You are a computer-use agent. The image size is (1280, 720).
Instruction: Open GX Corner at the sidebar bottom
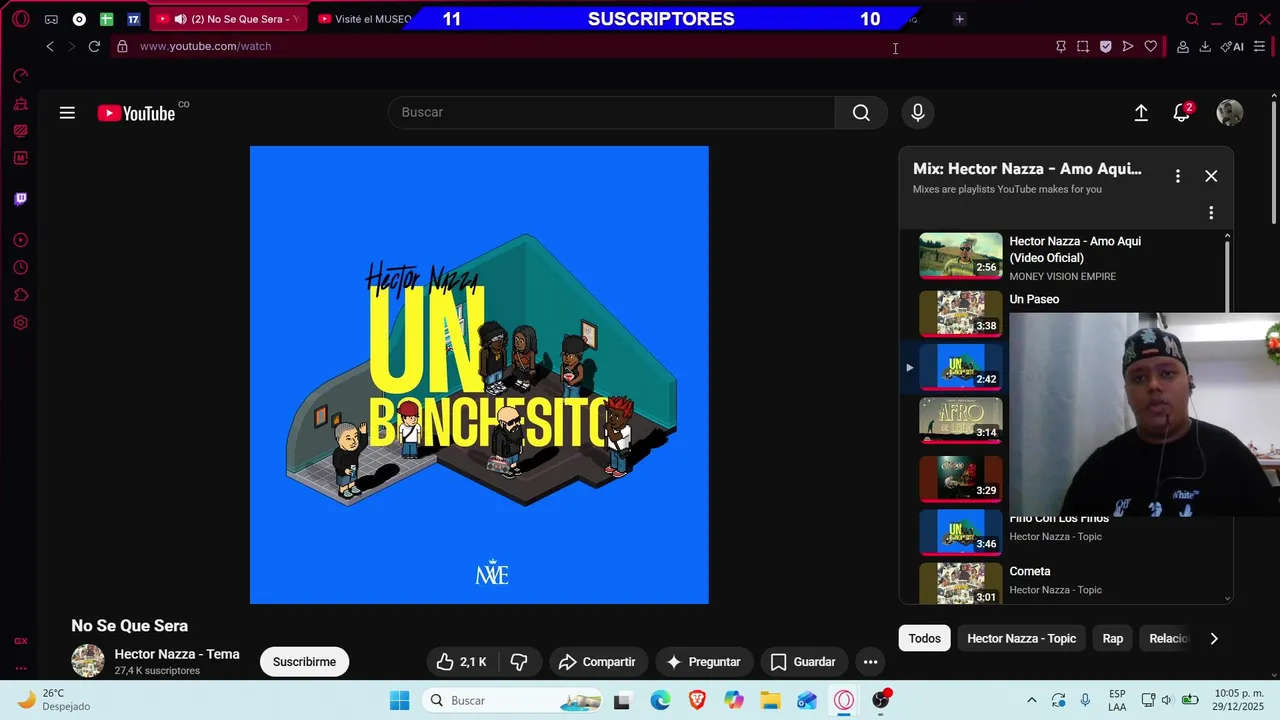click(20, 641)
